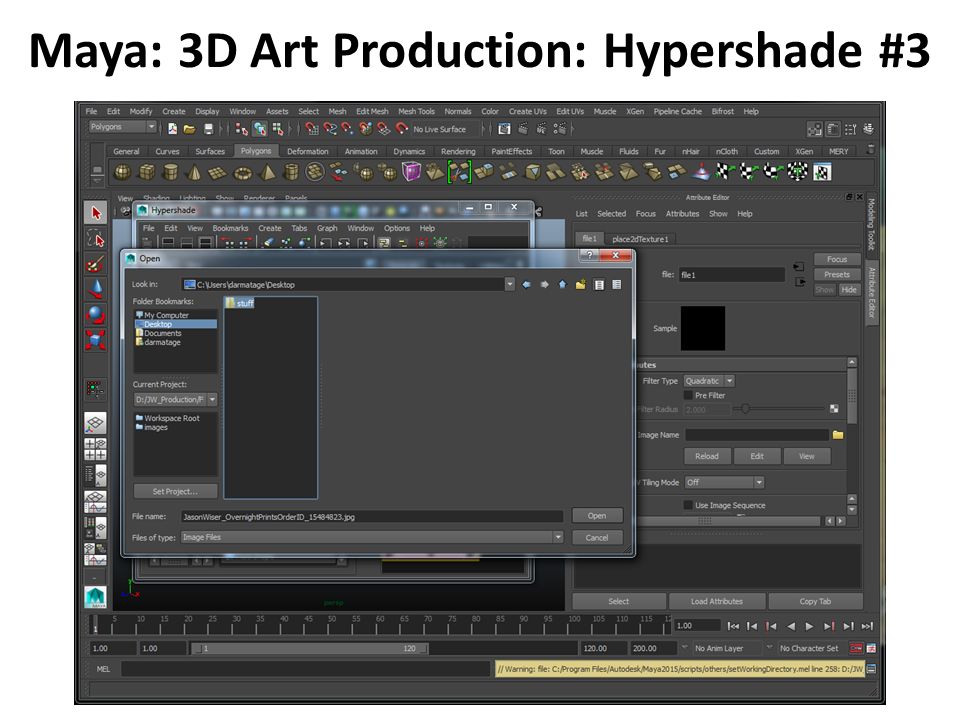
Task: Open the Files of type dropdown
Action: (x=371, y=537)
